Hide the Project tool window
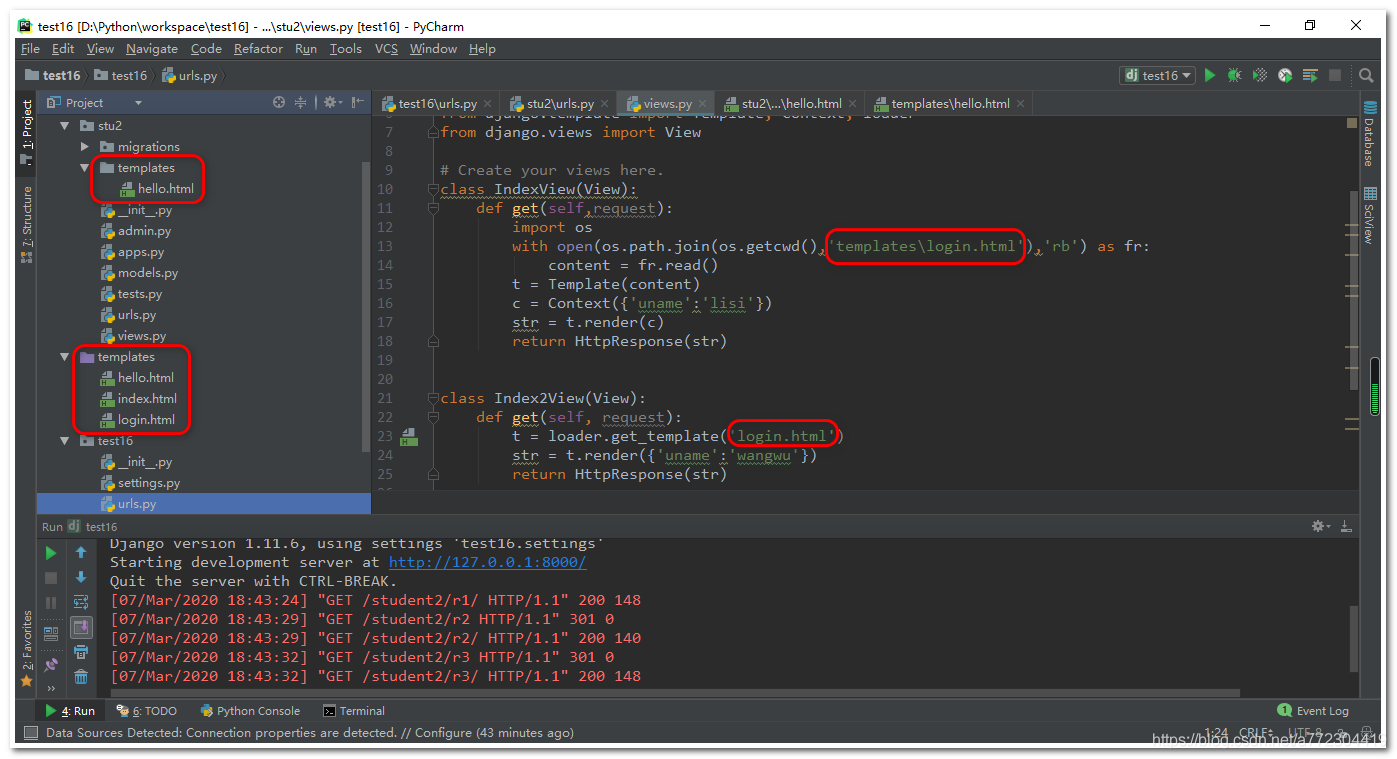1397x759 pixels. pos(357,102)
